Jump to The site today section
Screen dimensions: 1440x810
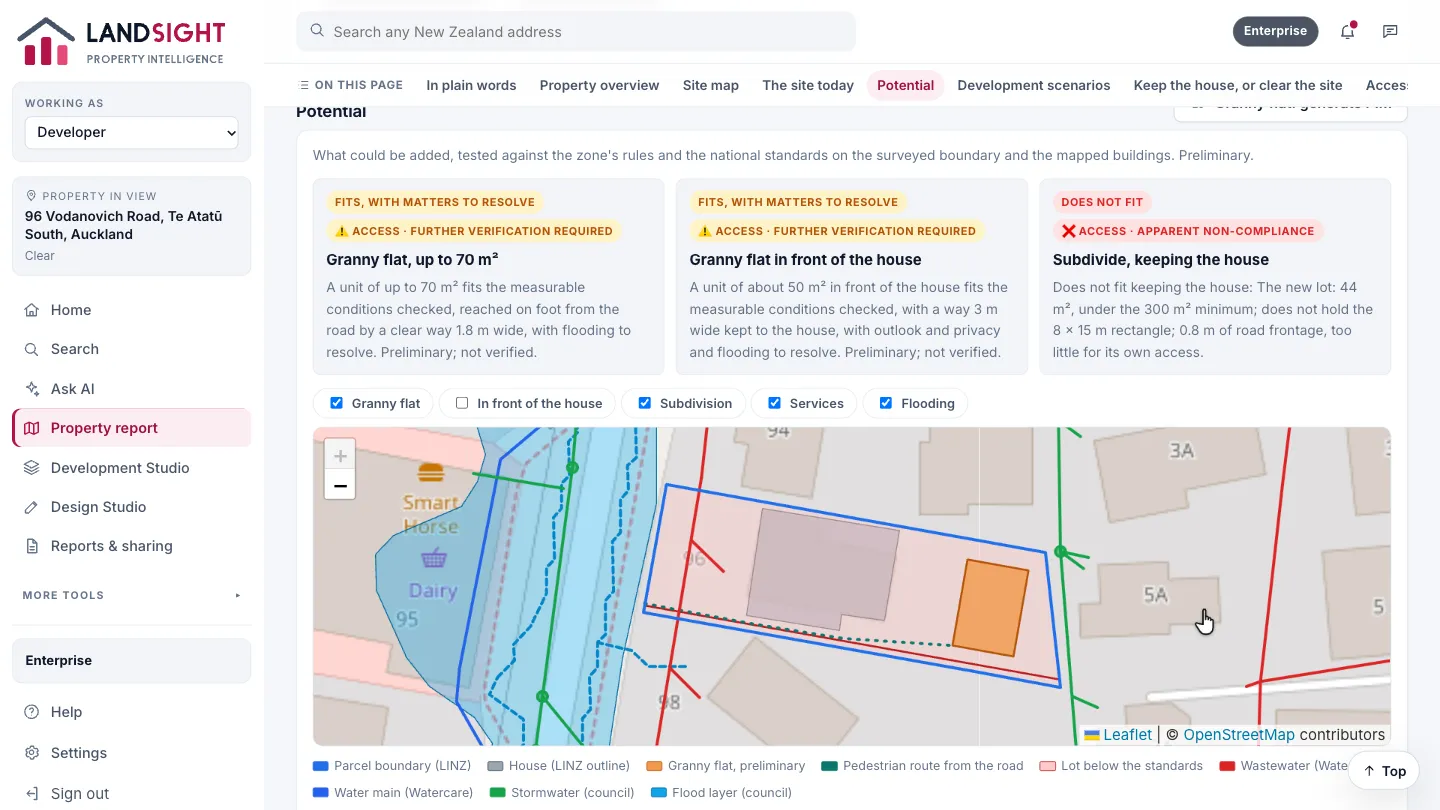pos(808,85)
